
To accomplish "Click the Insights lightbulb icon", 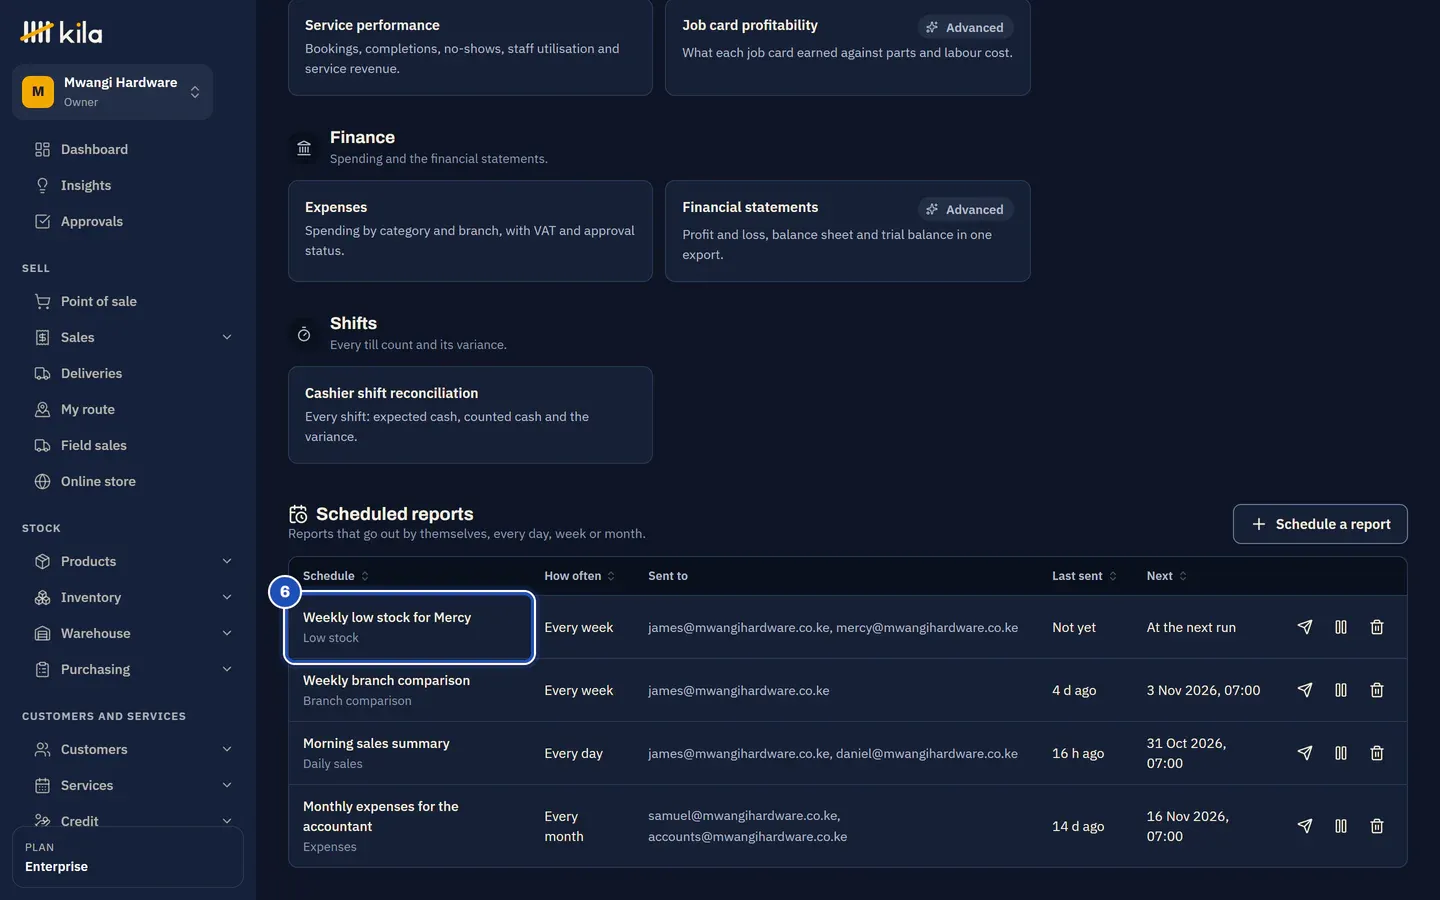I will tap(42, 185).
